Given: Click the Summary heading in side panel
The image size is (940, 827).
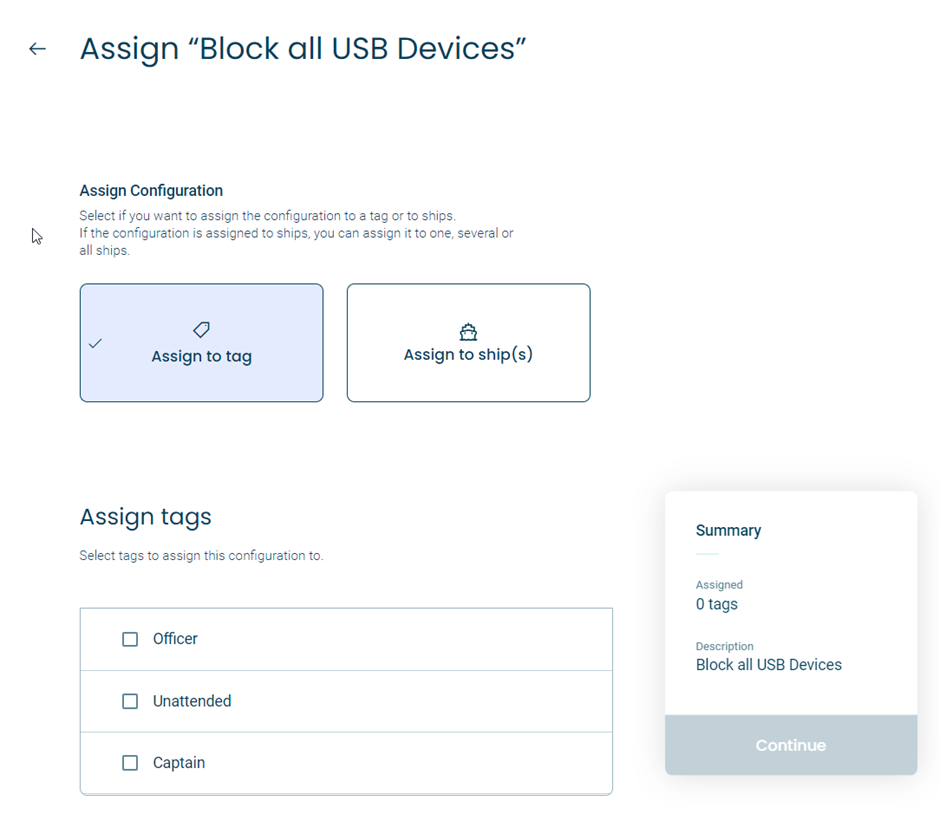Looking at the screenshot, I should click(x=728, y=530).
